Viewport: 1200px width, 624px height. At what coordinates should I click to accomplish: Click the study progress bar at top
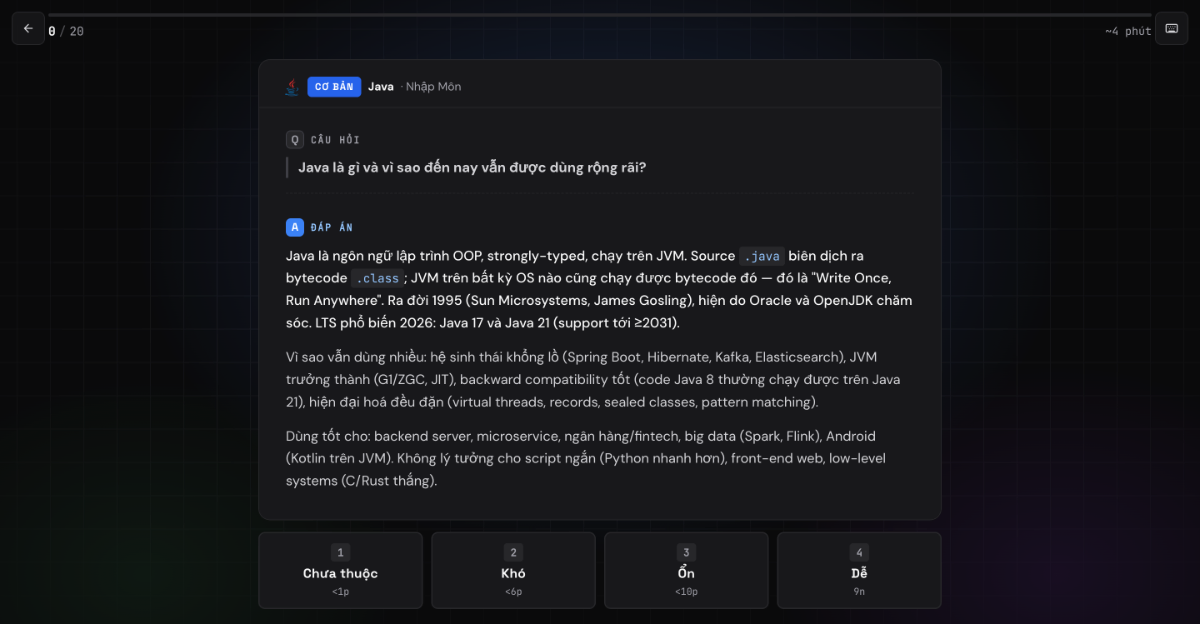[600, 15]
